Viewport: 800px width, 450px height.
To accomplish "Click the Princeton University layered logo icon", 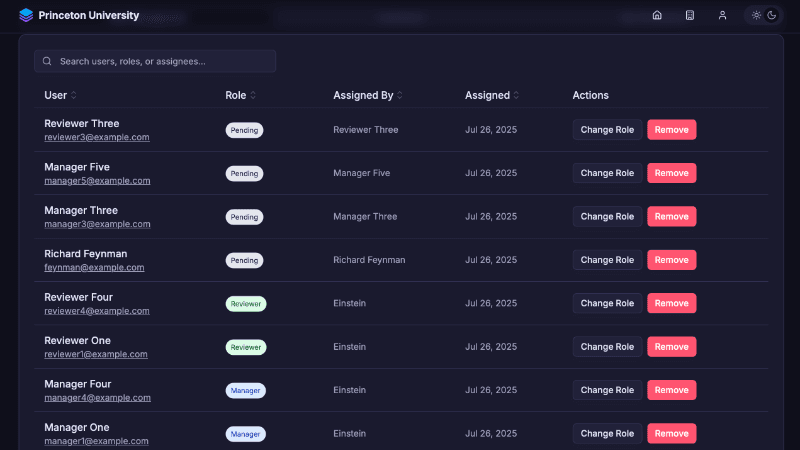I will [x=26, y=15].
